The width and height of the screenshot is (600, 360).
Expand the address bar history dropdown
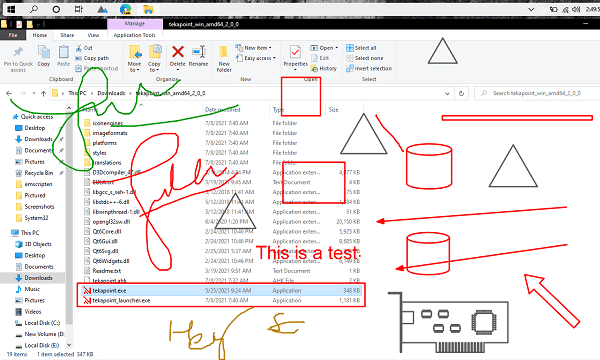[447, 93]
